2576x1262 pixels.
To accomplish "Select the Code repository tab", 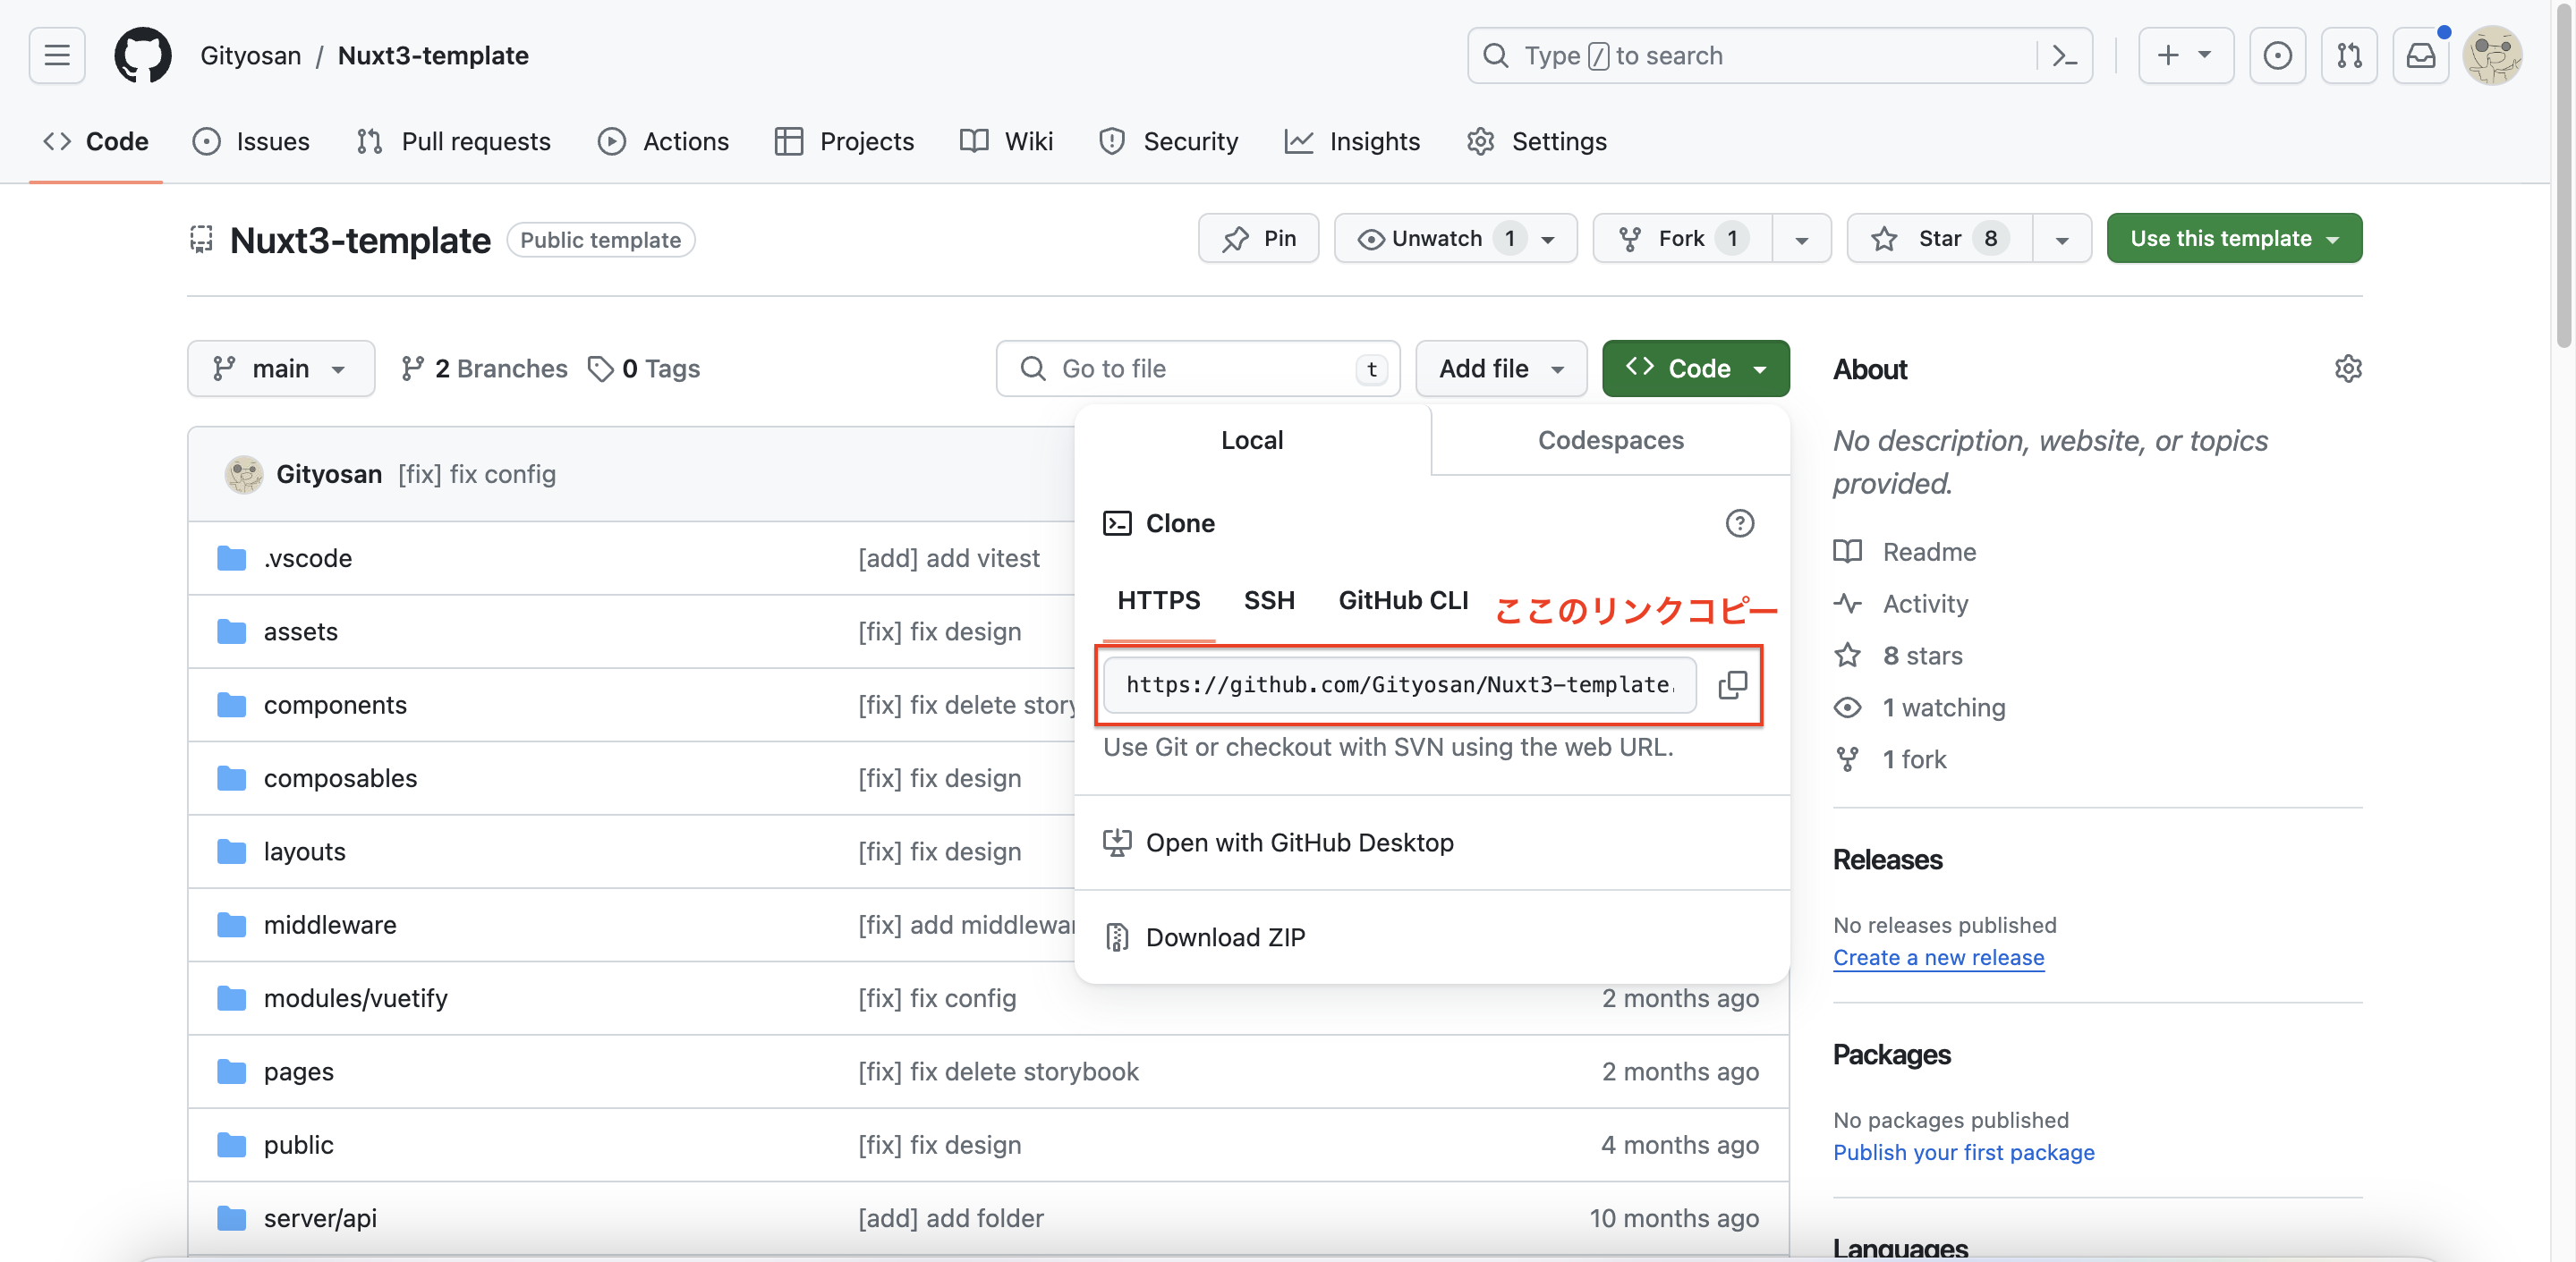I will (x=96, y=141).
